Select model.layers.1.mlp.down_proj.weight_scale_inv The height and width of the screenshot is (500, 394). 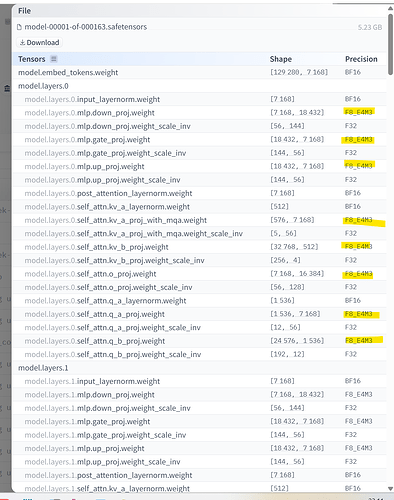click(199, 408)
